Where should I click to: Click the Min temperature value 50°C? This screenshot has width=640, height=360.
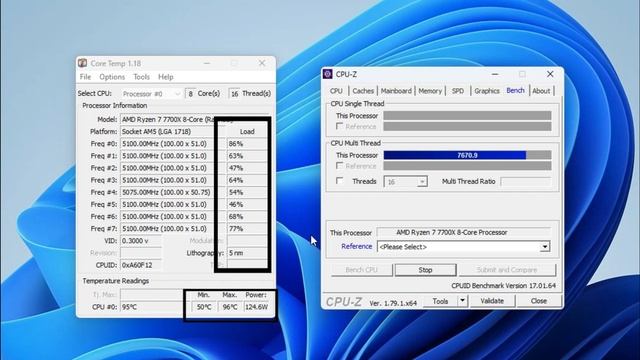(204, 307)
